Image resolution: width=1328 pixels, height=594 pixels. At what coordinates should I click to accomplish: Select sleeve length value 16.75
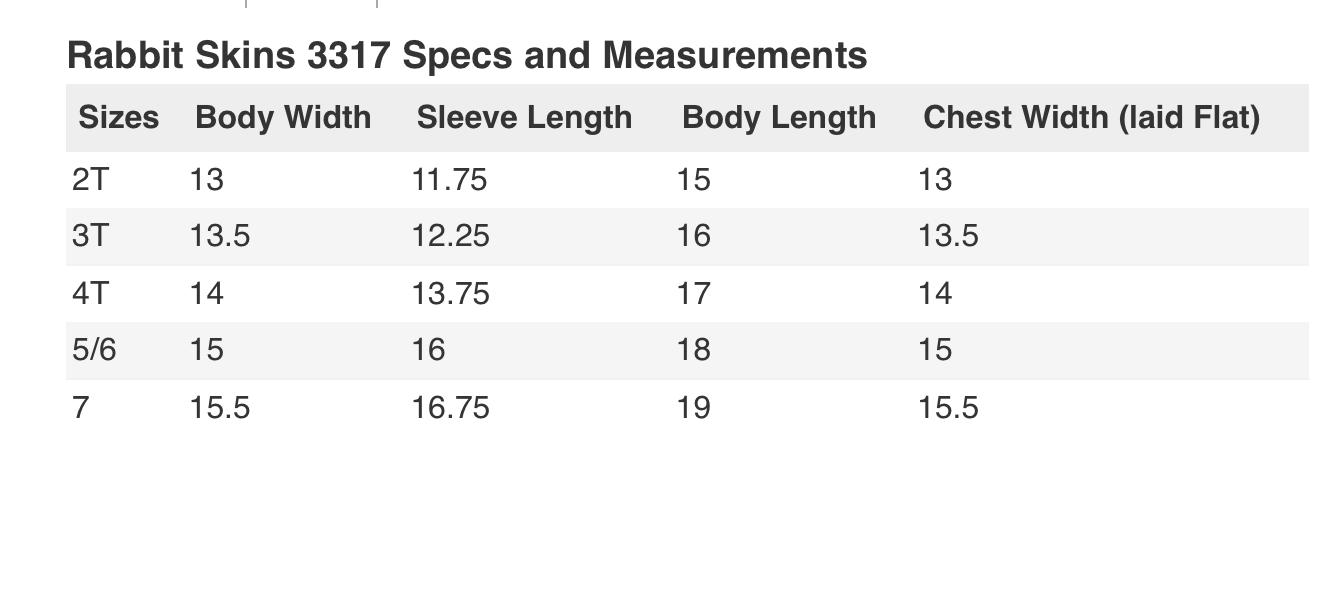tap(450, 407)
